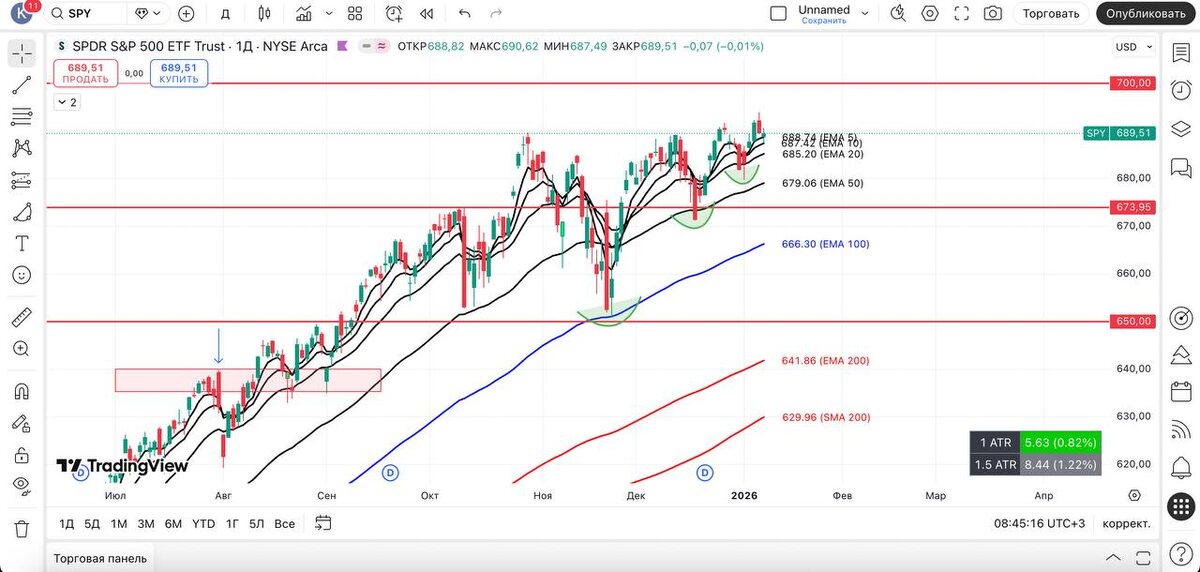
Task: Click Сохранить under layout name
Action: pyautogui.click(x=824, y=20)
